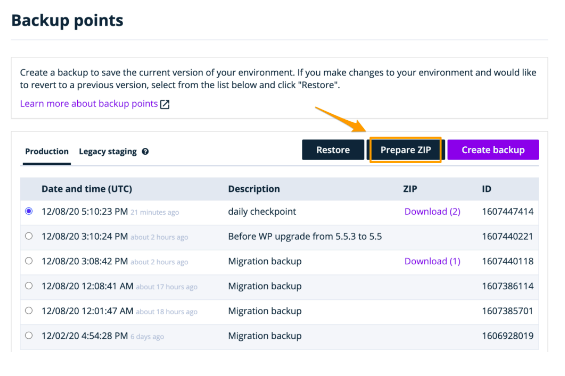Viewport: 565px width, 376px height.
Task: Open Learn more about backup points link
Action: 89,104
